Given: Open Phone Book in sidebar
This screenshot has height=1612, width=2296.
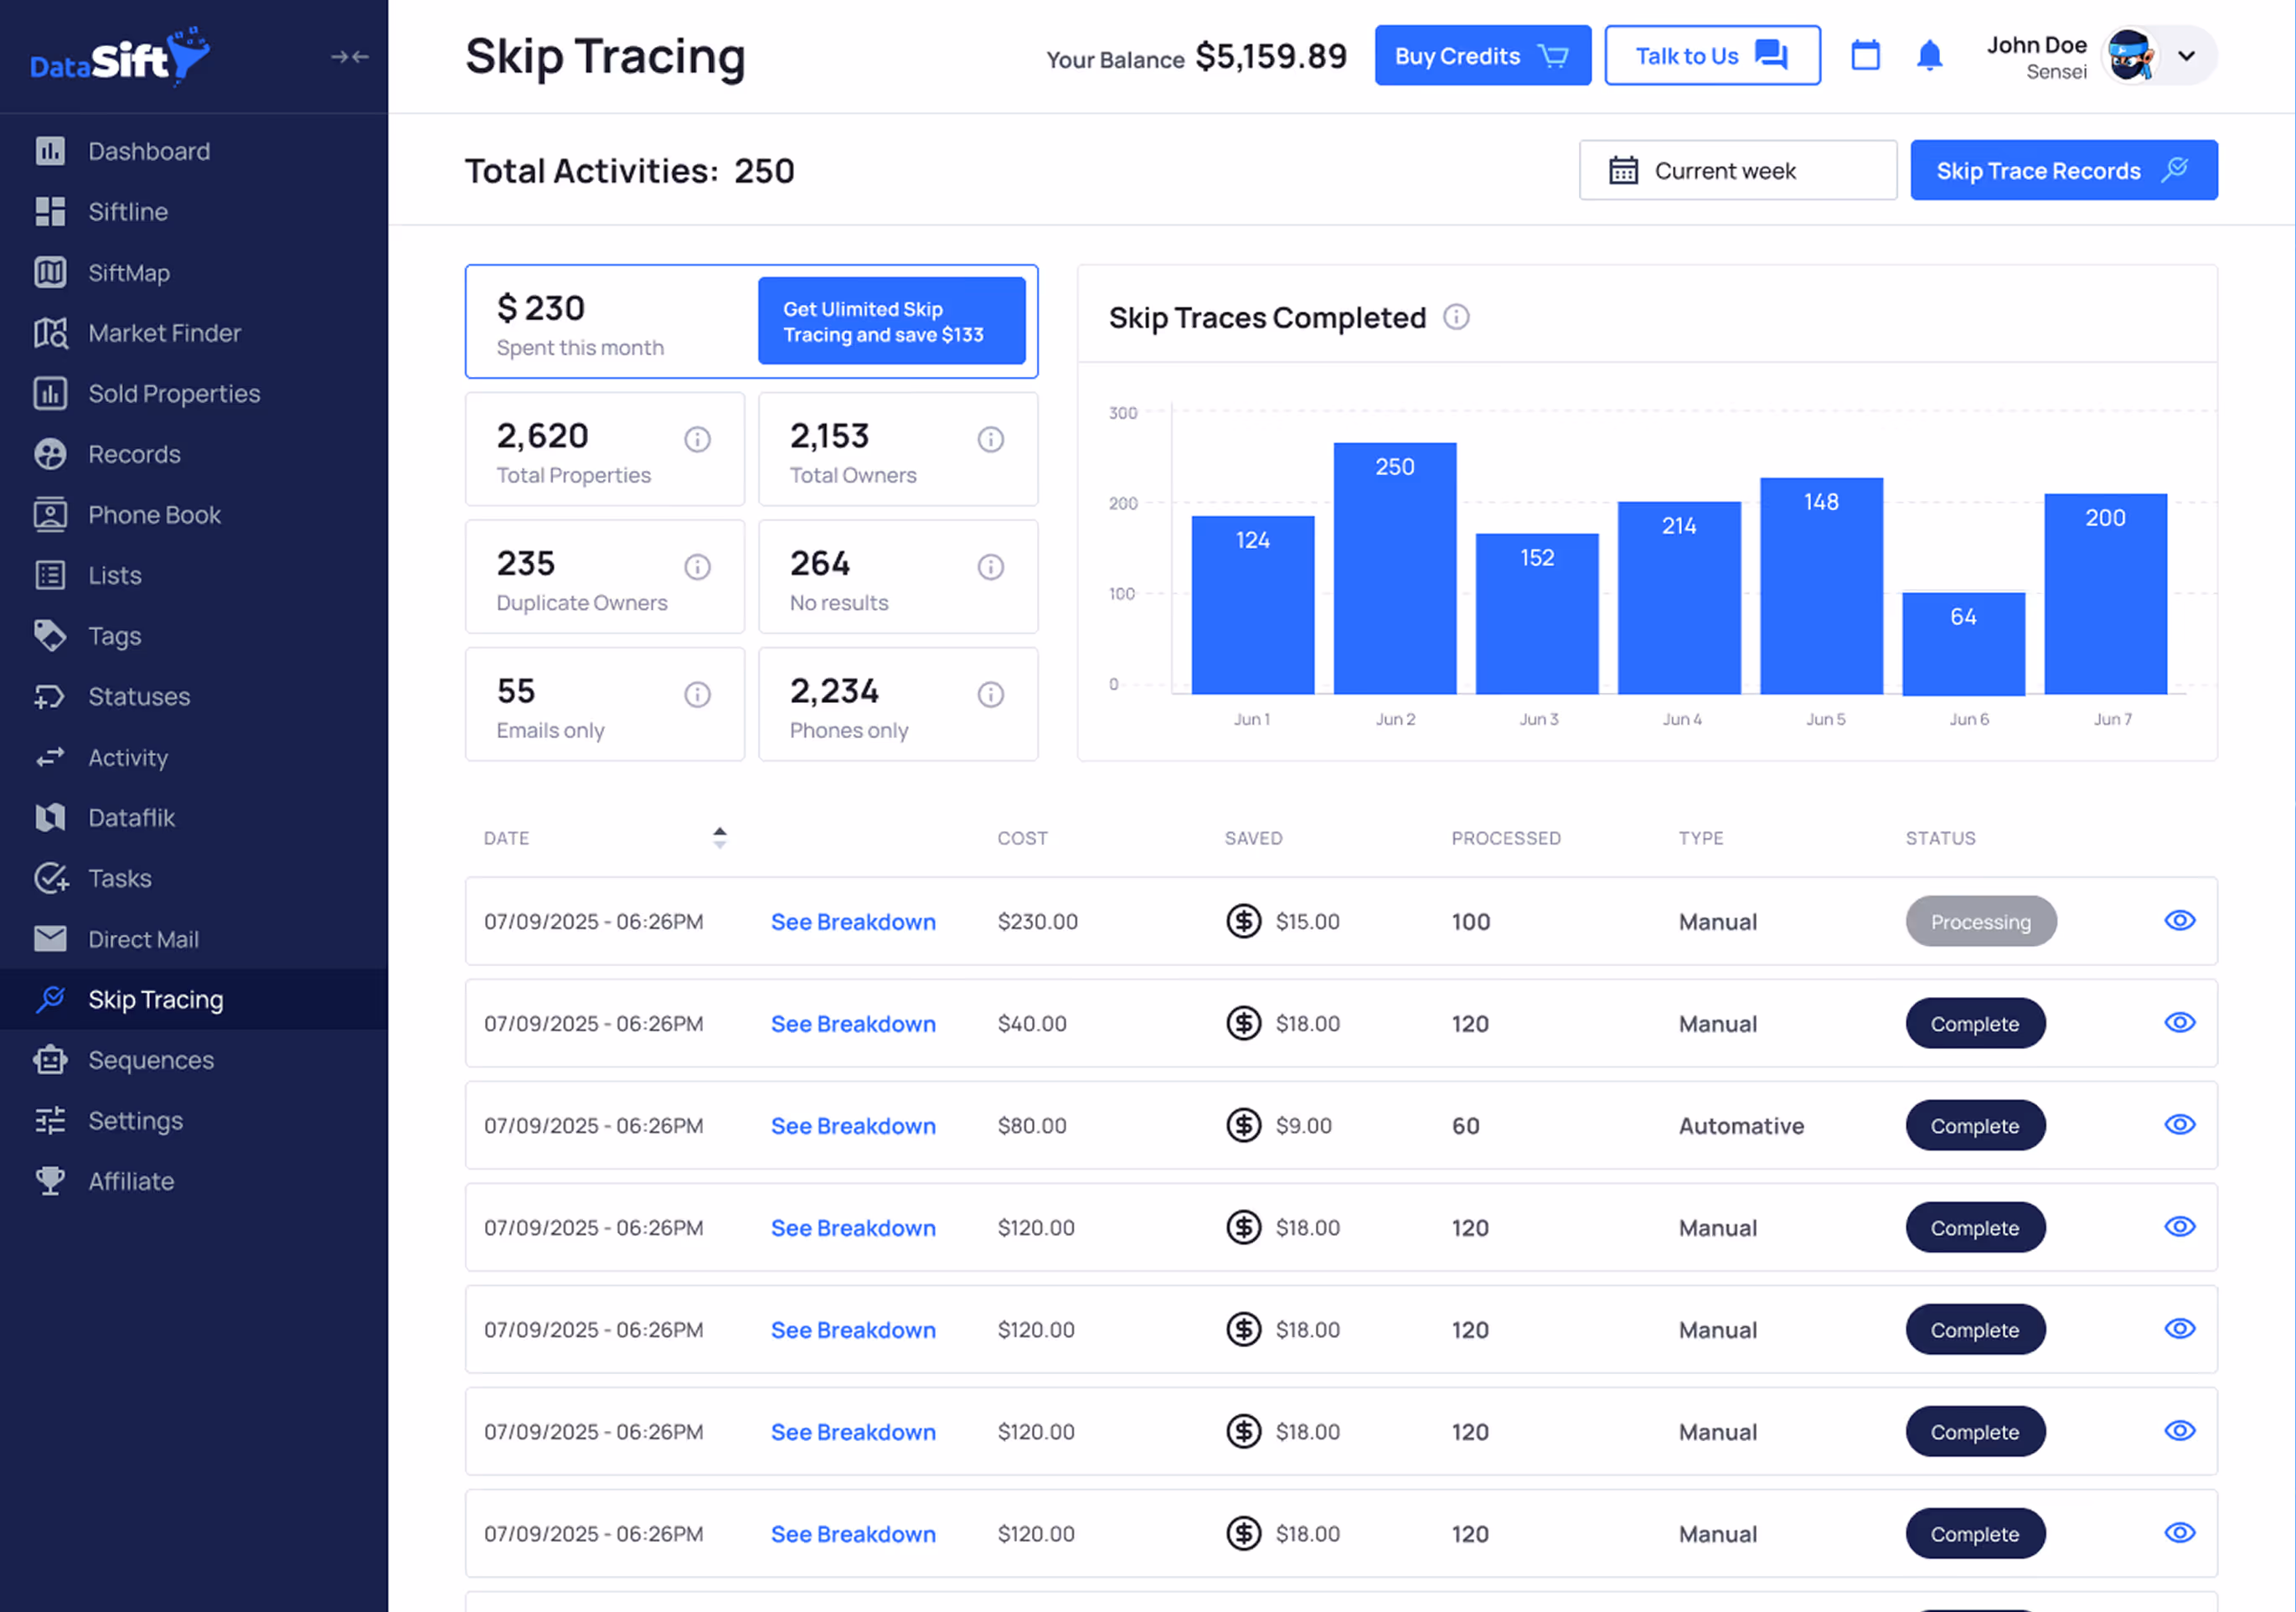Looking at the screenshot, I should (154, 515).
